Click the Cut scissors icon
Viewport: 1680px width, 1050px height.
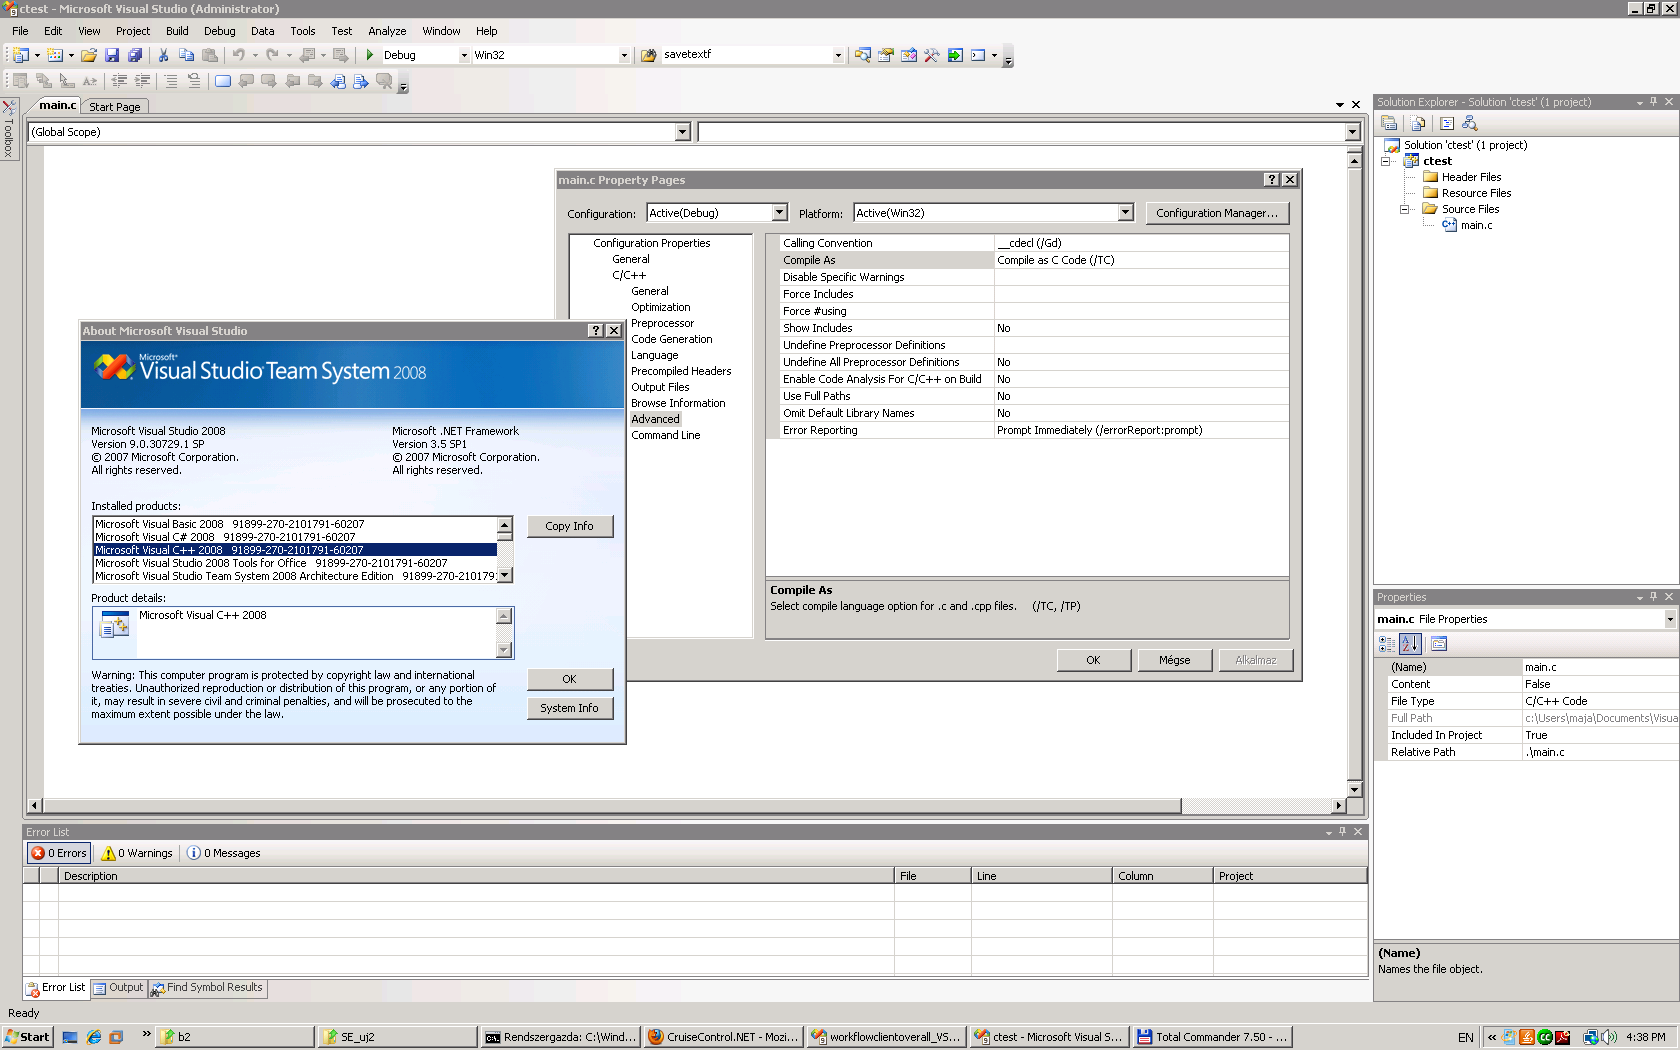pyautogui.click(x=163, y=55)
